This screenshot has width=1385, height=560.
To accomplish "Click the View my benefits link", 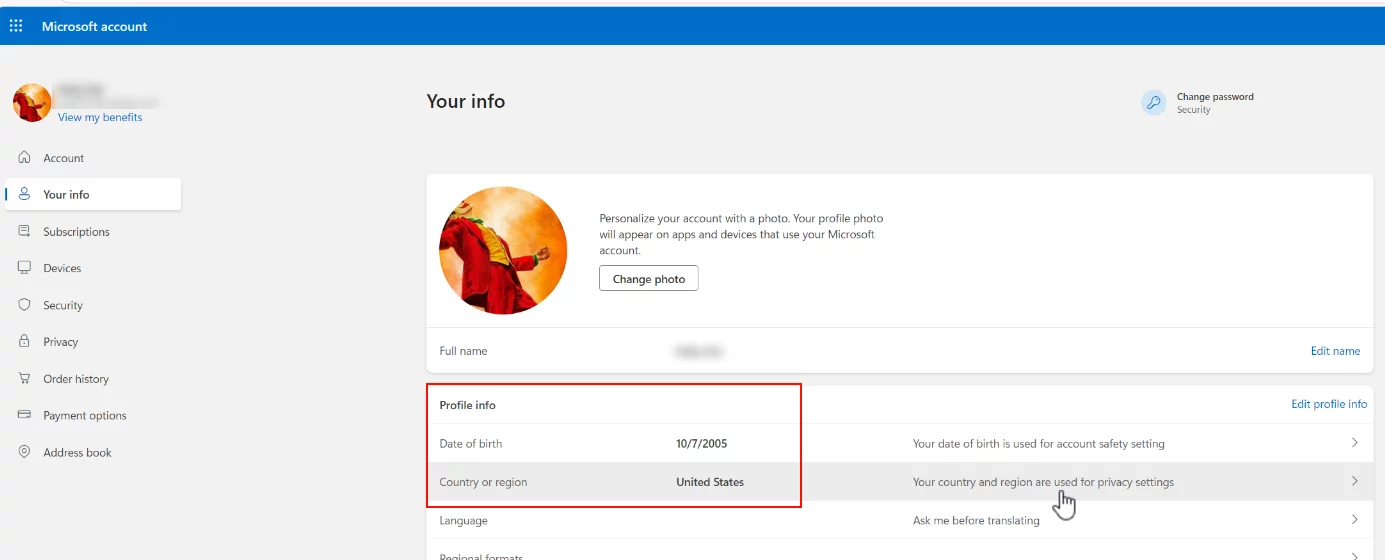I will pyautogui.click(x=100, y=117).
